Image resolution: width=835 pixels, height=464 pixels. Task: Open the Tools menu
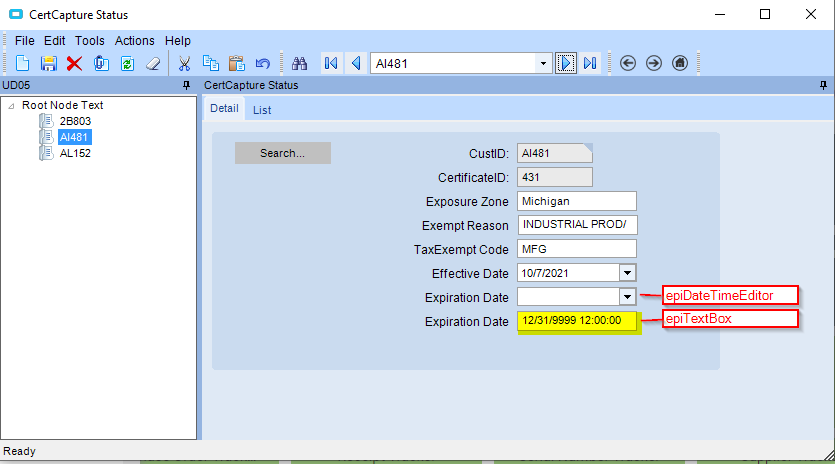[x=89, y=40]
